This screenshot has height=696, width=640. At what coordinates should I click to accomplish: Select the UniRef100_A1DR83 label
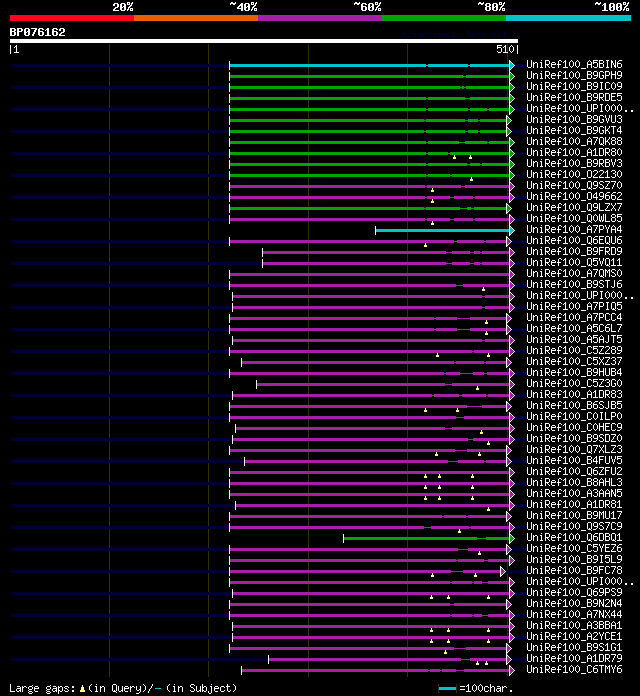[574, 395]
